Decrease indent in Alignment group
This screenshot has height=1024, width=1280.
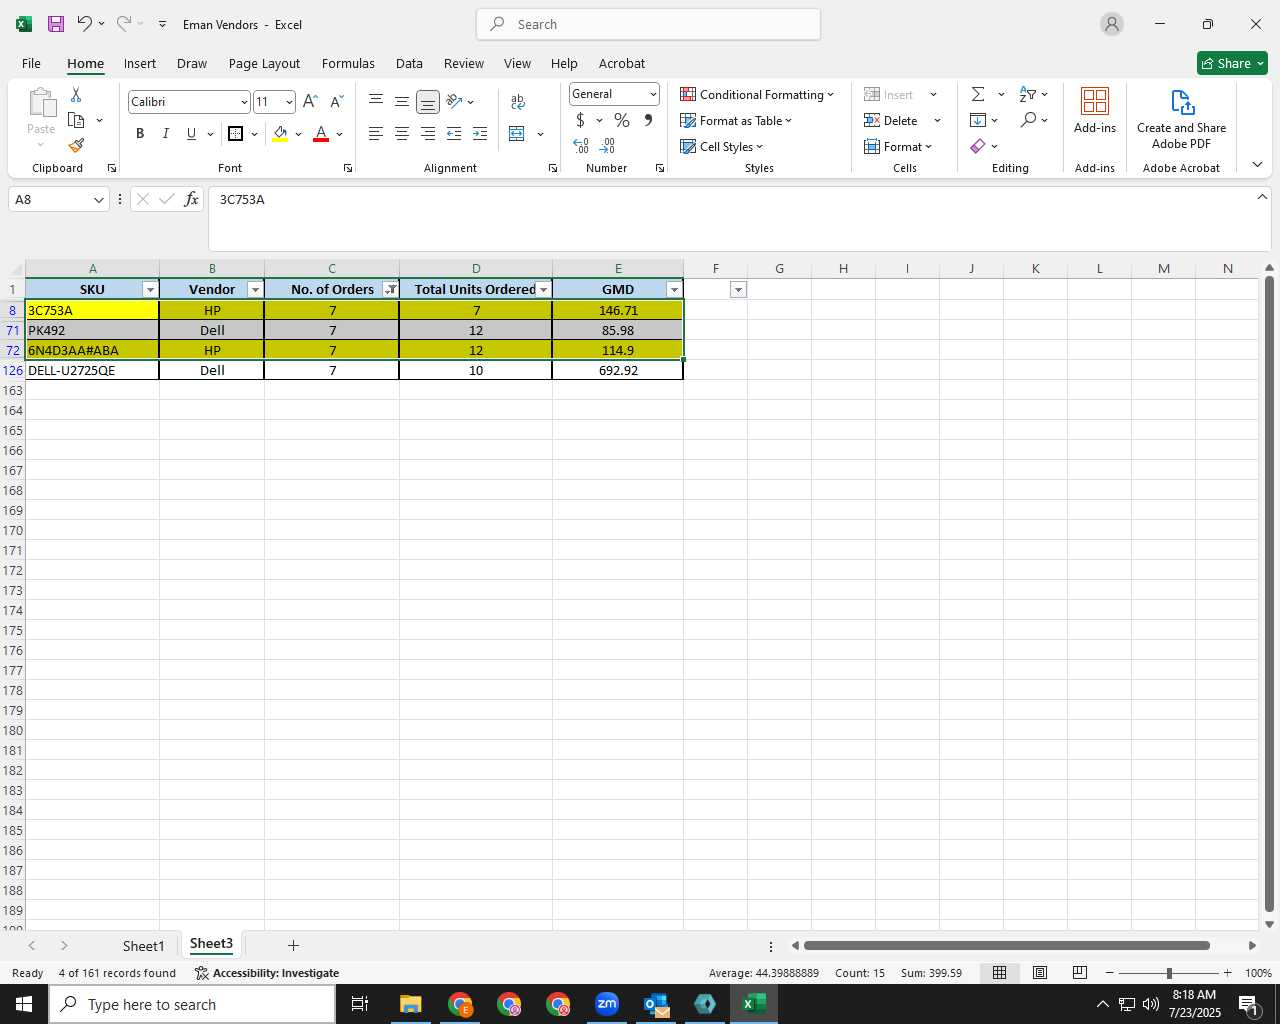(x=454, y=134)
